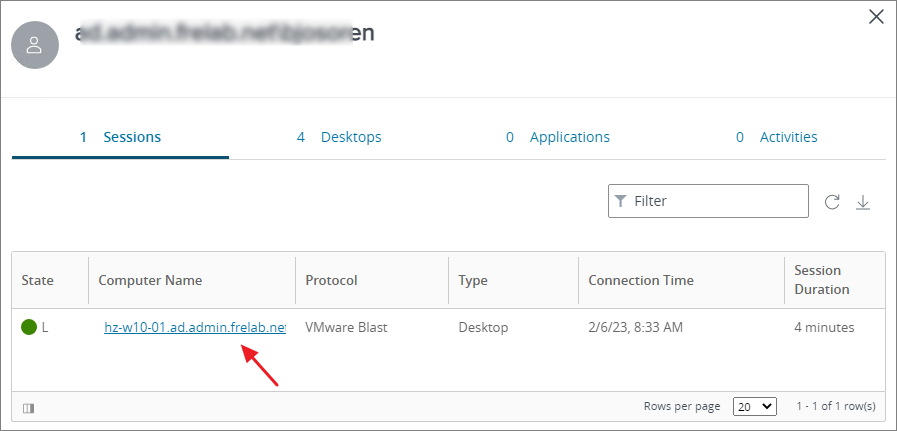Sort by Session Duration column header

[821, 280]
